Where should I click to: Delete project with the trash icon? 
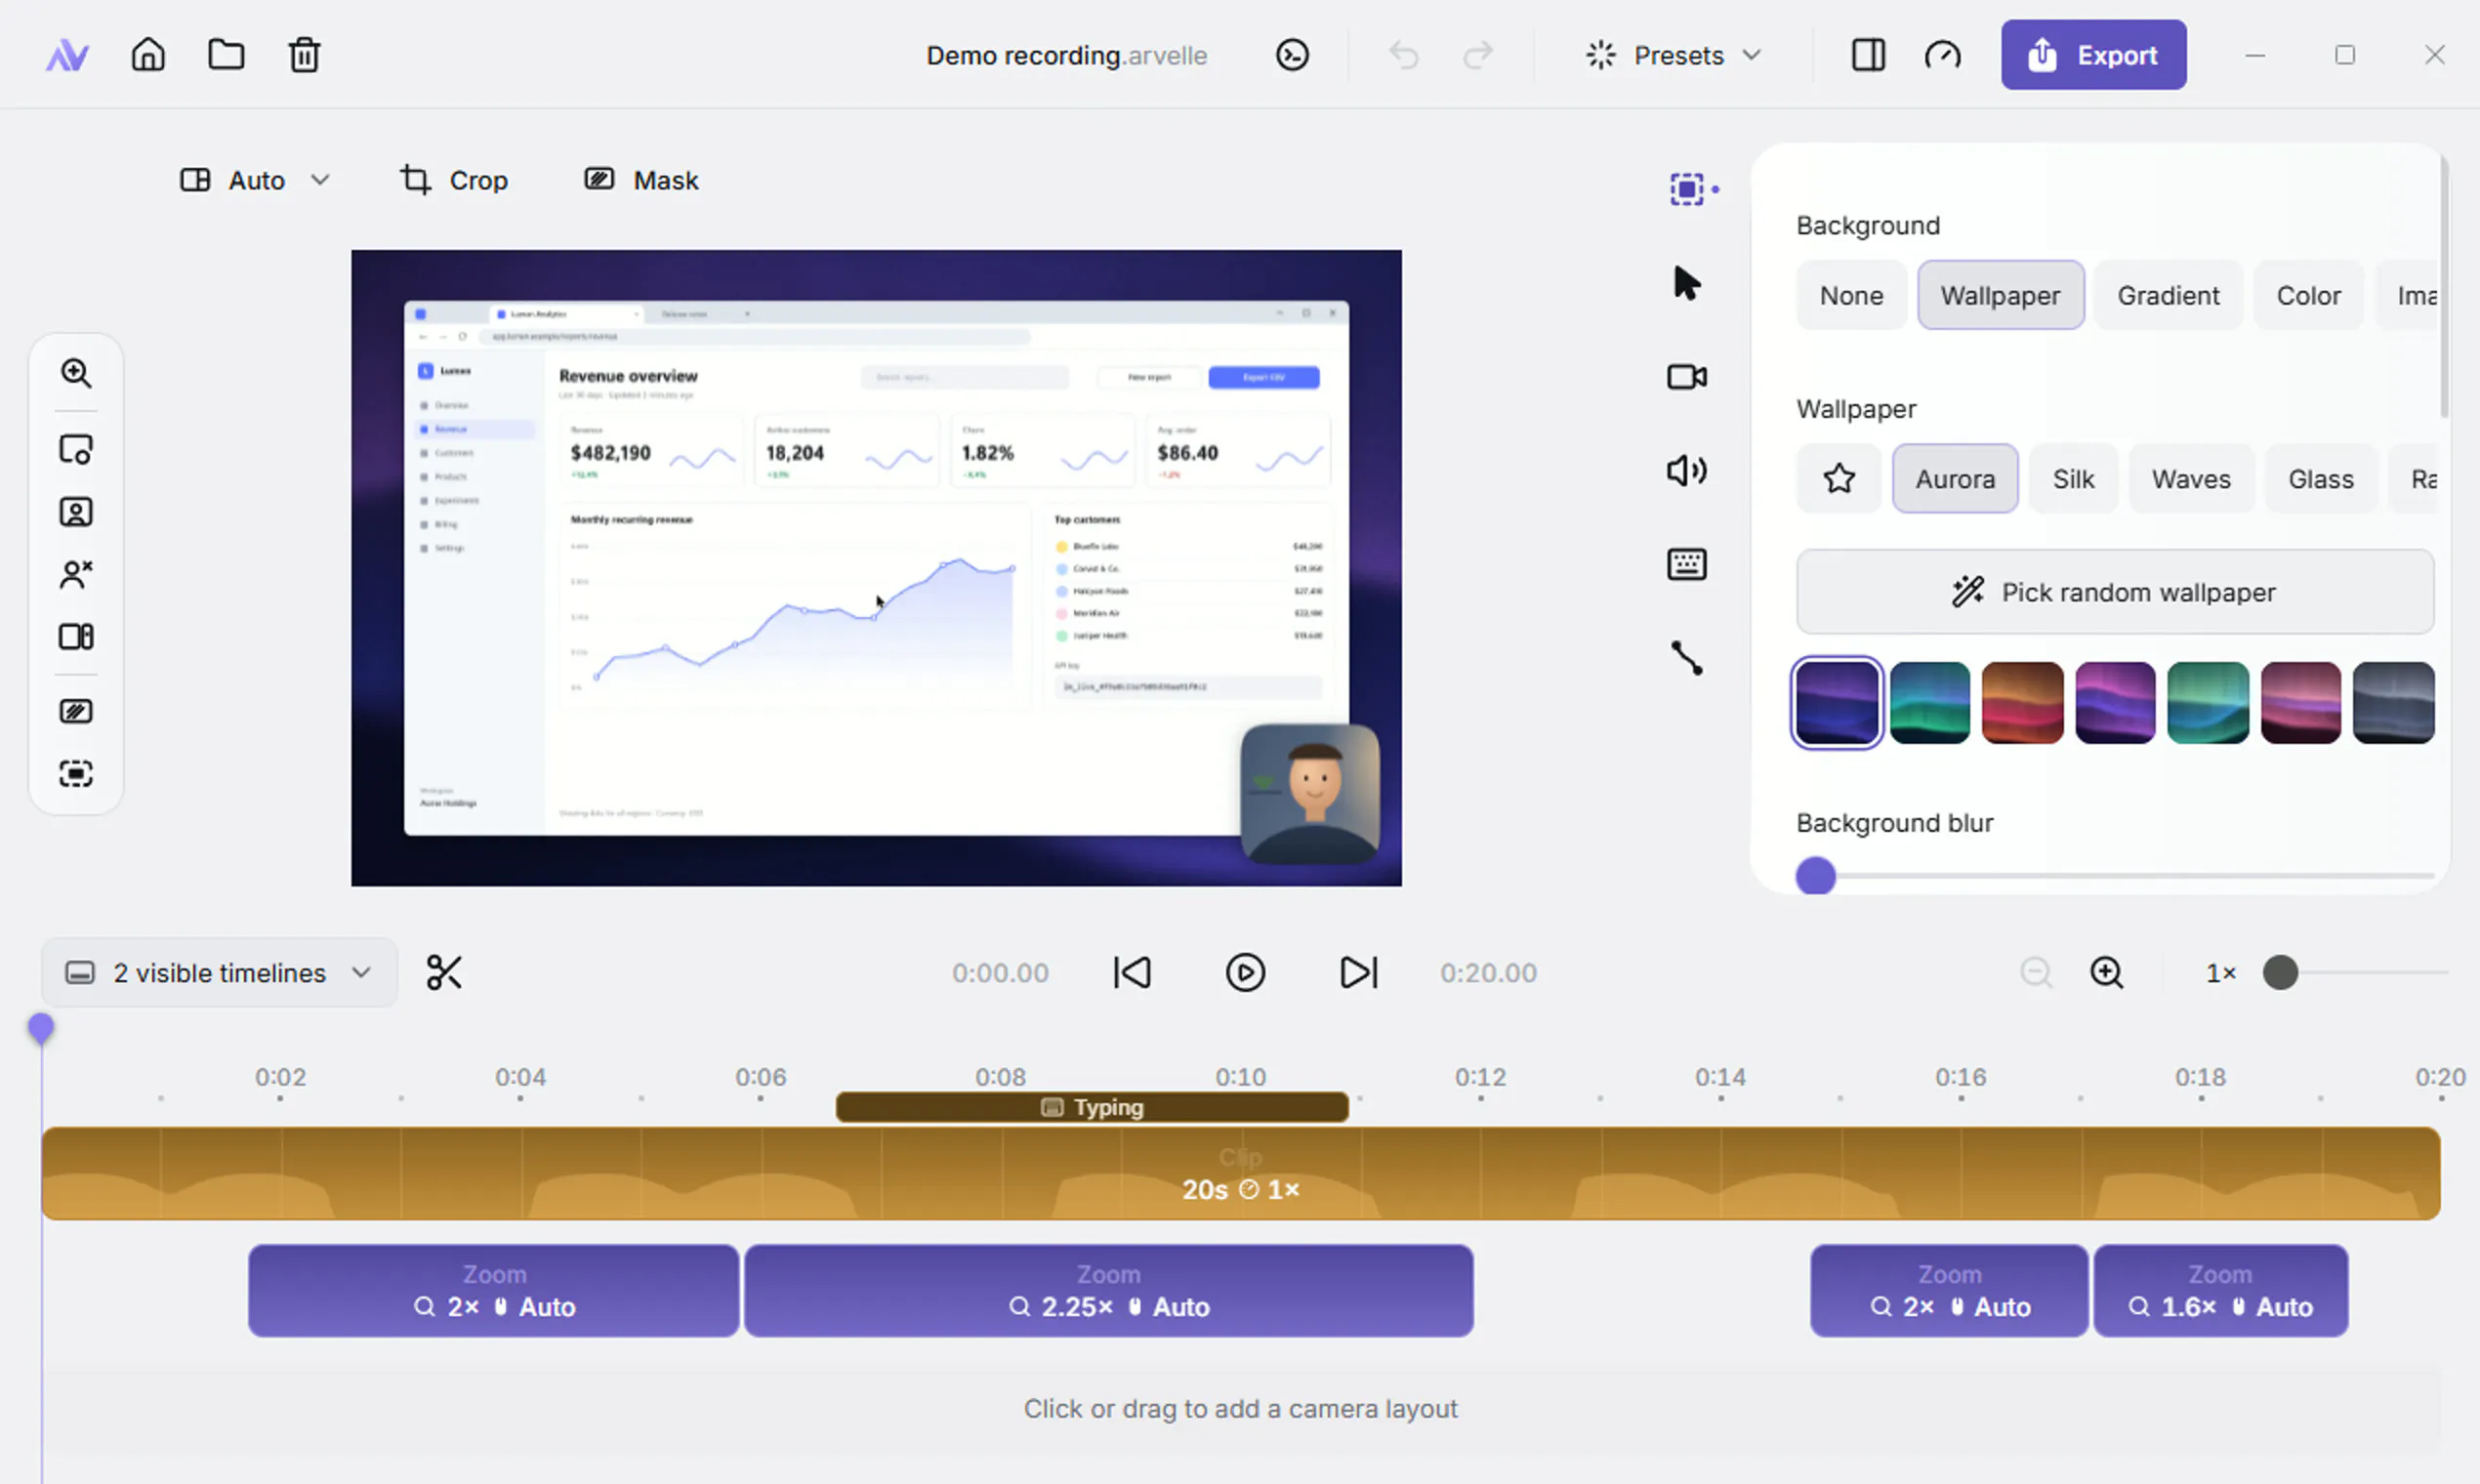pos(304,54)
